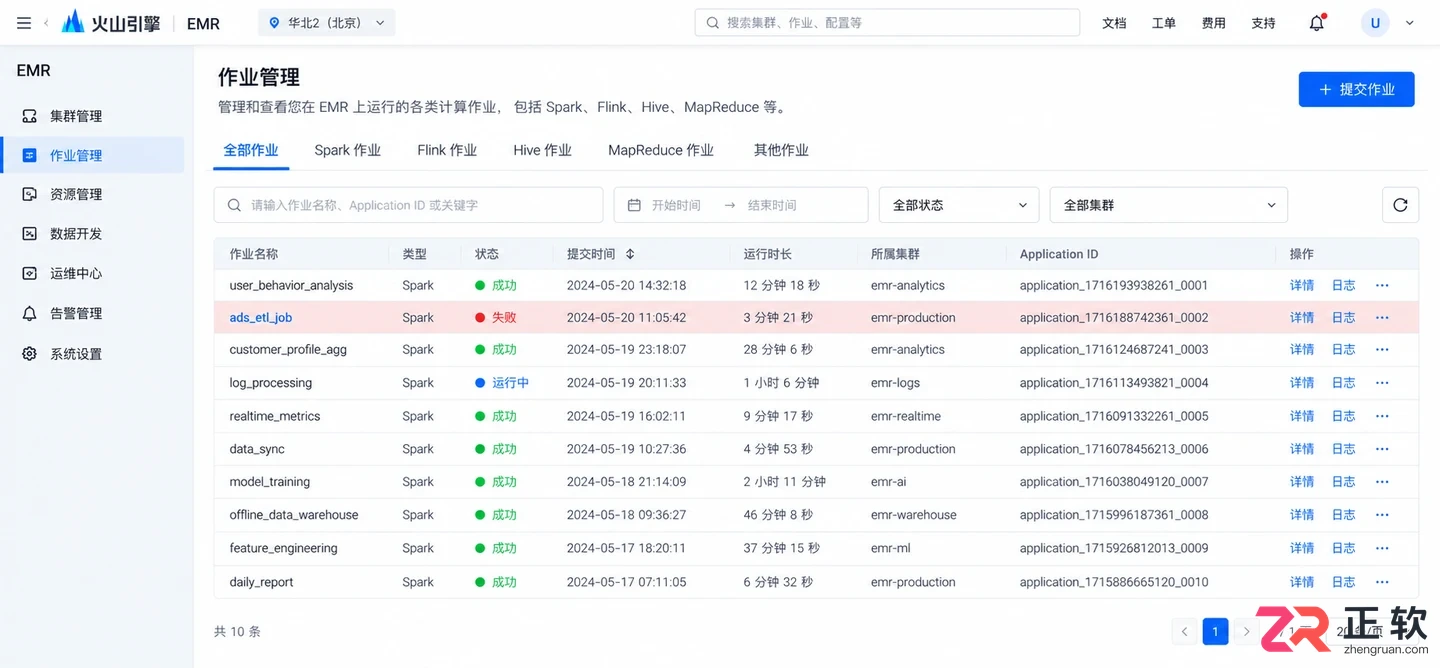Open 运维中心 in the sidebar

click(x=92, y=273)
